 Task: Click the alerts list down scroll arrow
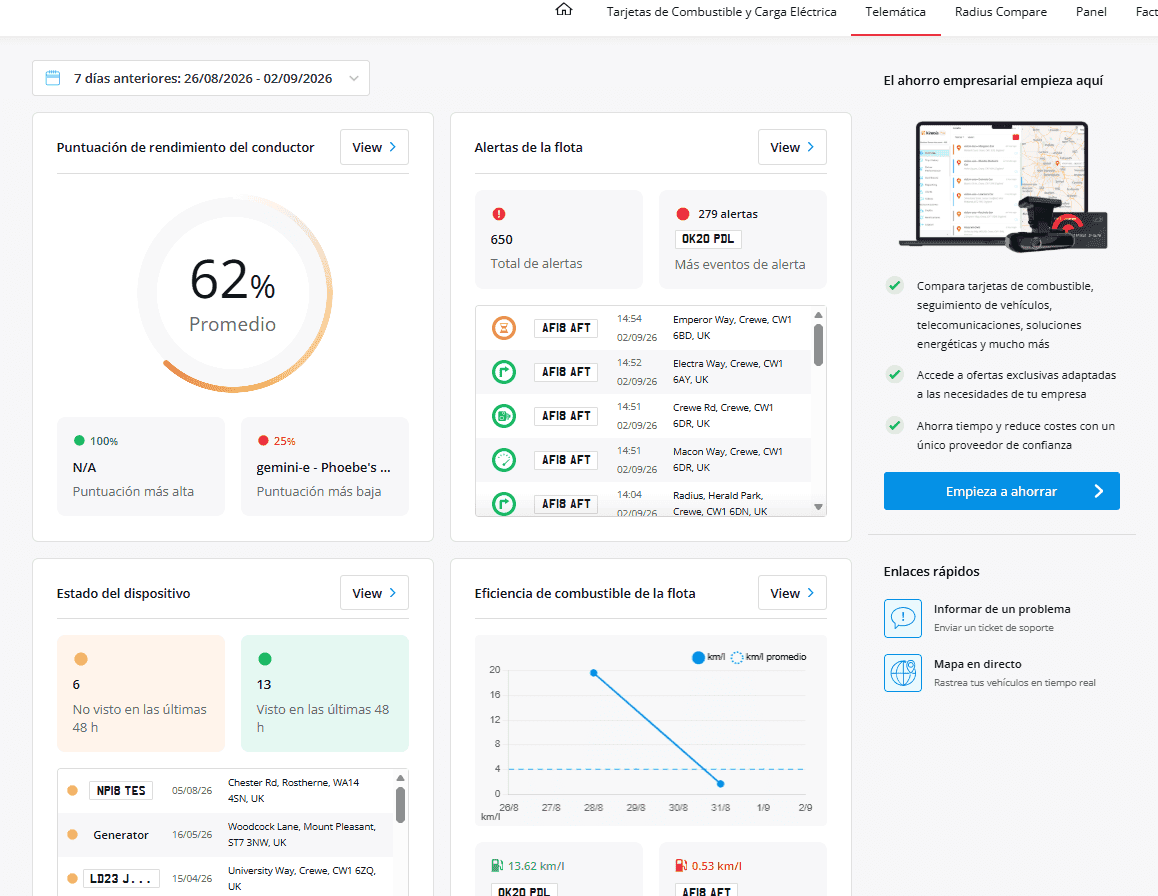click(x=818, y=507)
